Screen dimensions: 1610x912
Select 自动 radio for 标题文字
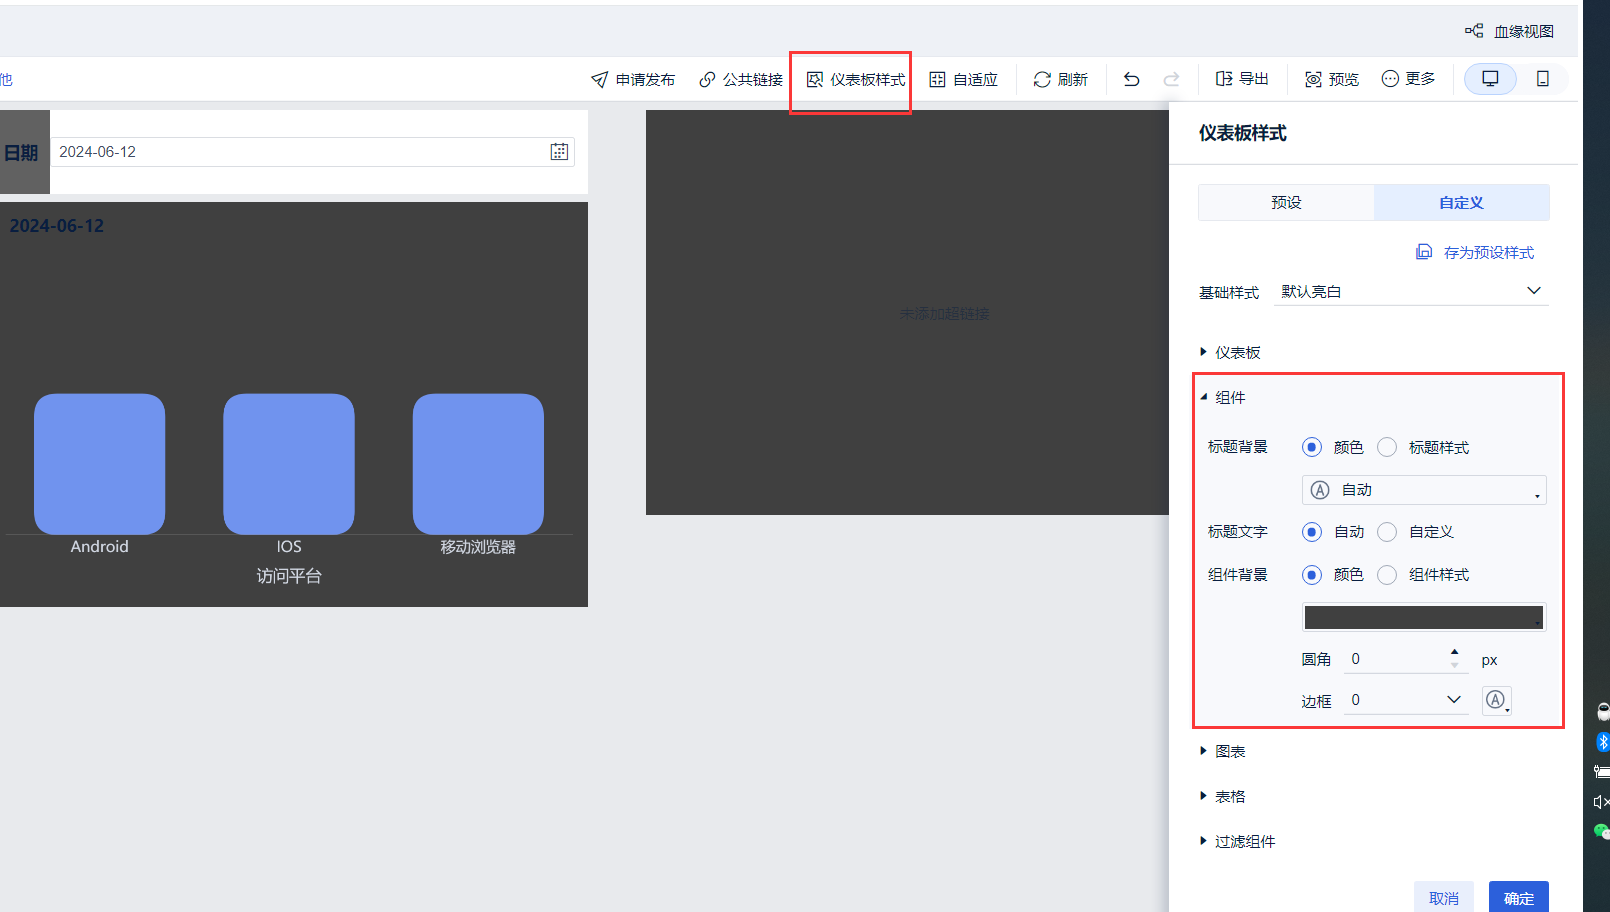pyautogui.click(x=1312, y=532)
